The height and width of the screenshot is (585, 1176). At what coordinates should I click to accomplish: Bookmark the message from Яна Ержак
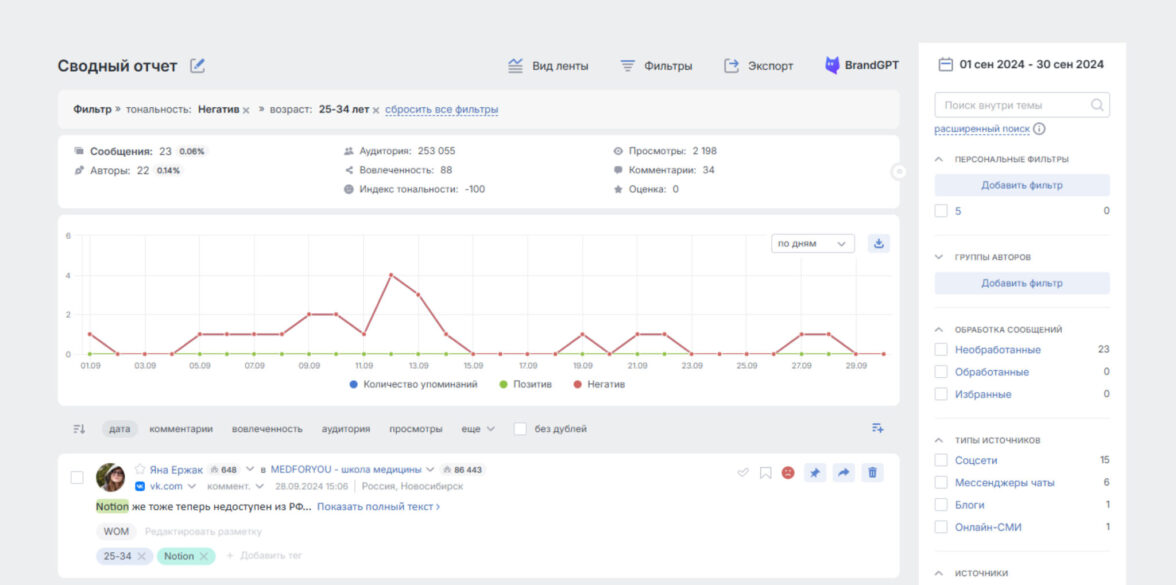point(765,473)
